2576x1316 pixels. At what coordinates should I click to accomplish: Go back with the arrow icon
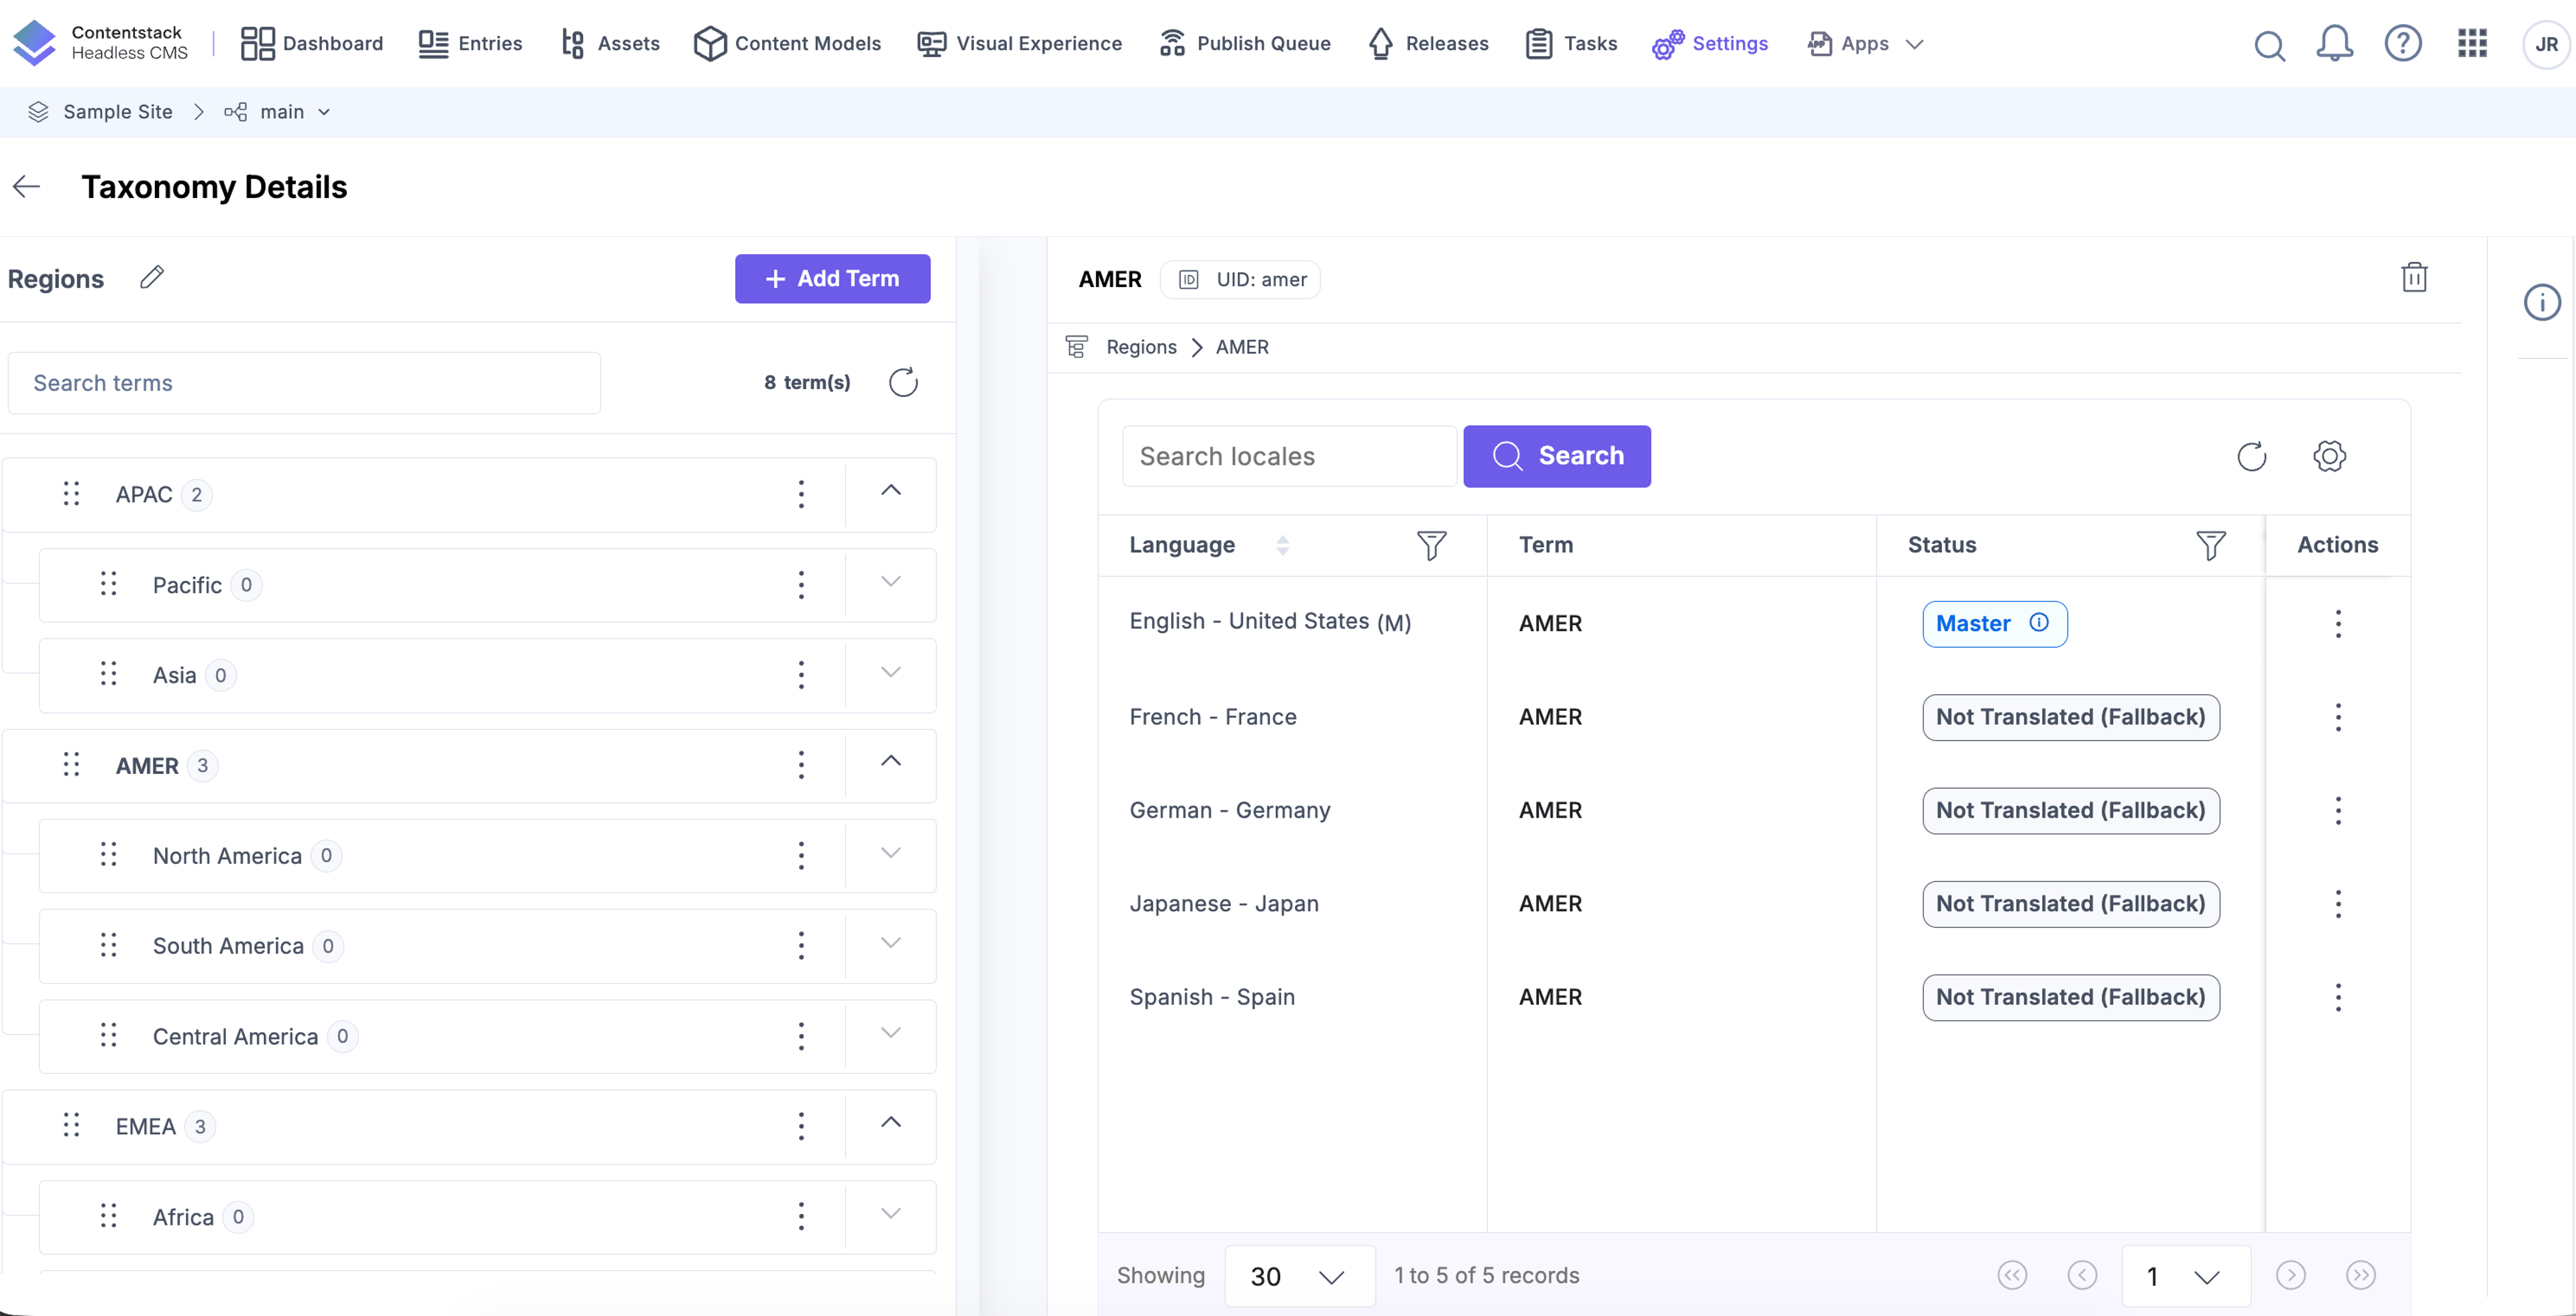[26, 186]
